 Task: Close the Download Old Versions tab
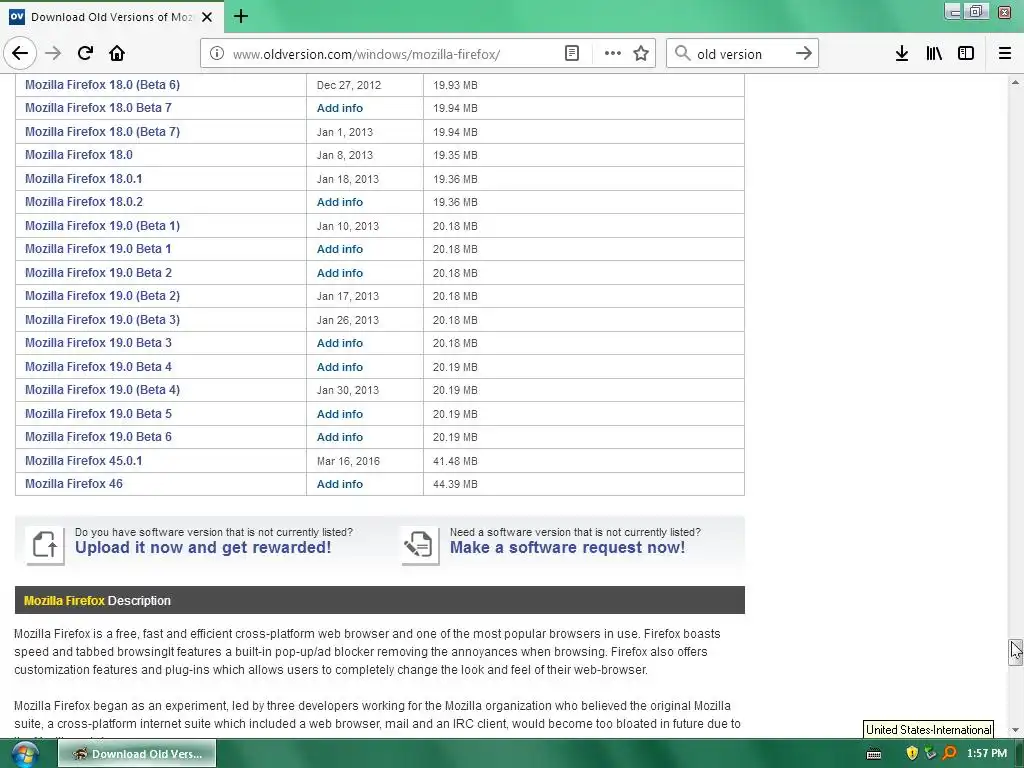207,17
